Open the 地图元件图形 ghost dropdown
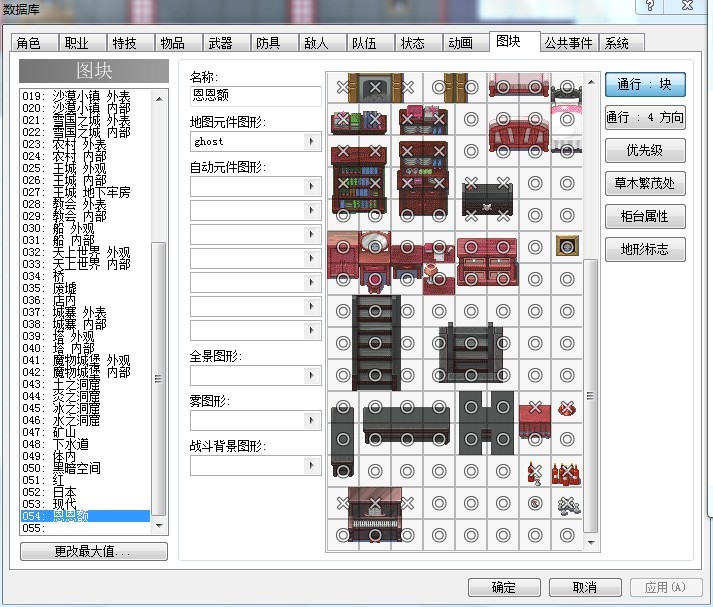The image size is (713, 607). pyautogui.click(x=311, y=141)
